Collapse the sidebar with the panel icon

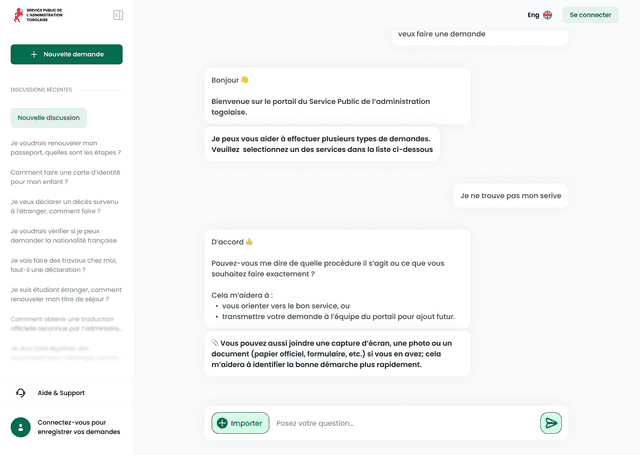pos(118,15)
